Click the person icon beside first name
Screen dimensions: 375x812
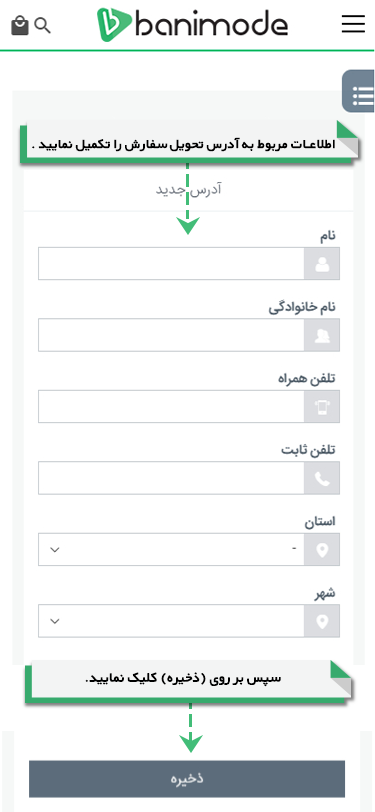tap(322, 264)
